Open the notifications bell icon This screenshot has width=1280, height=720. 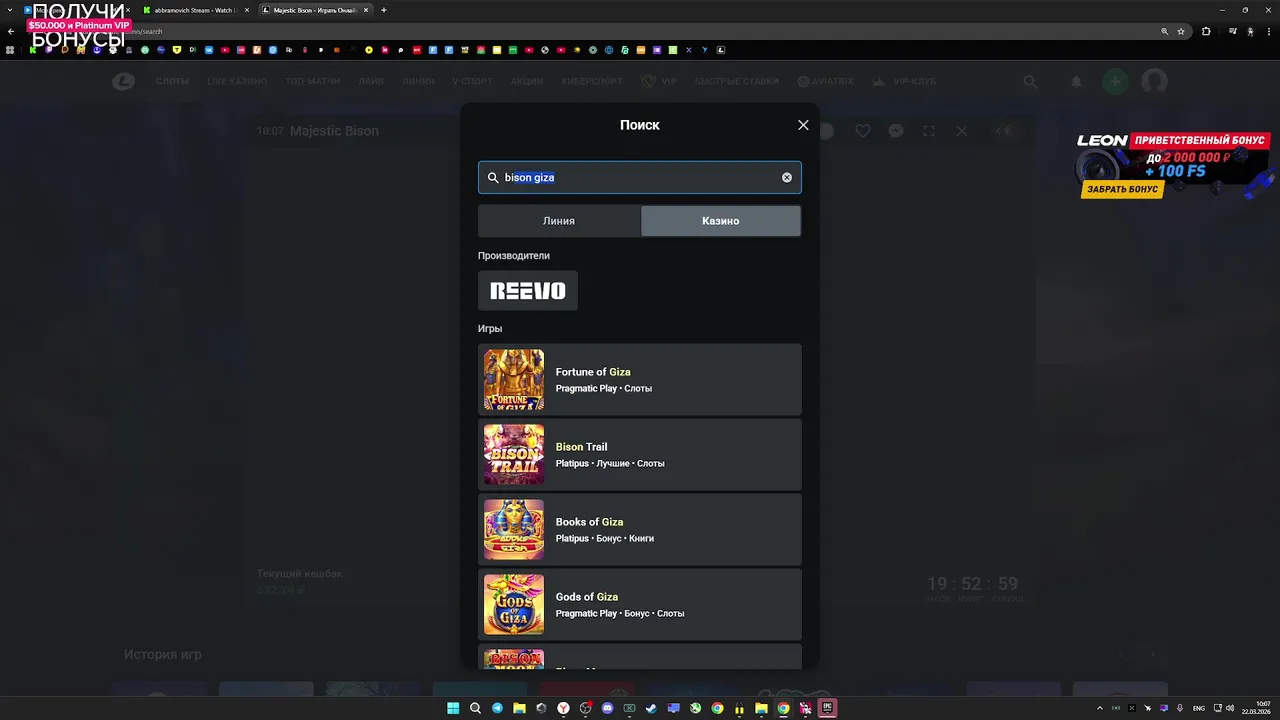pos(1077,82)
